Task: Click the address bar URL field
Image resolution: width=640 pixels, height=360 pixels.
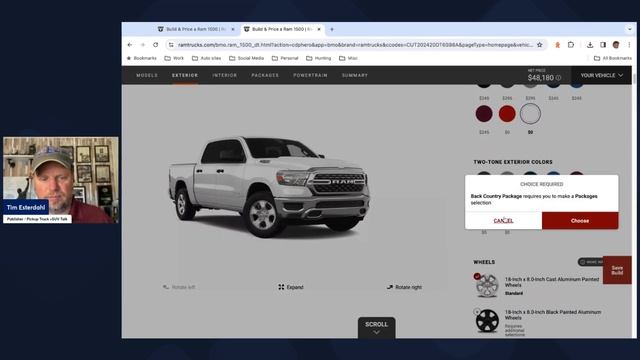Action: click(355, 45)
